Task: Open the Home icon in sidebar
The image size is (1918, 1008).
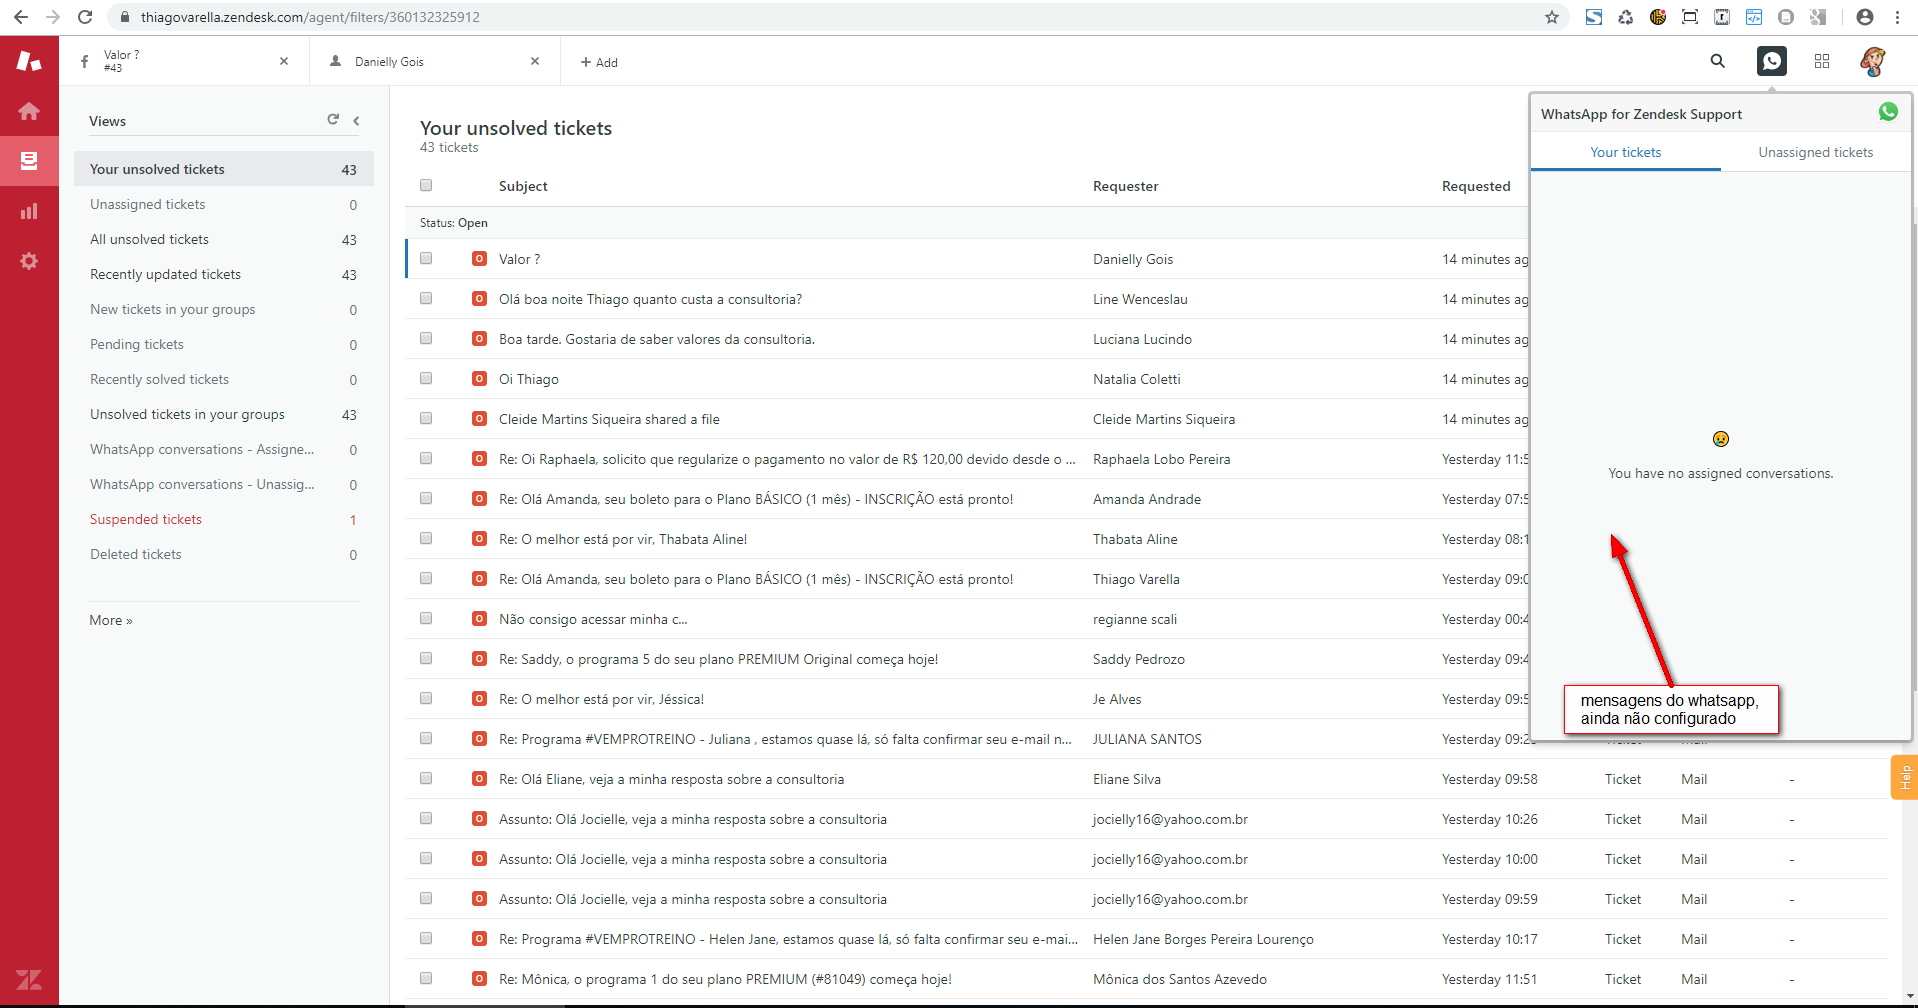Action: 29,111
